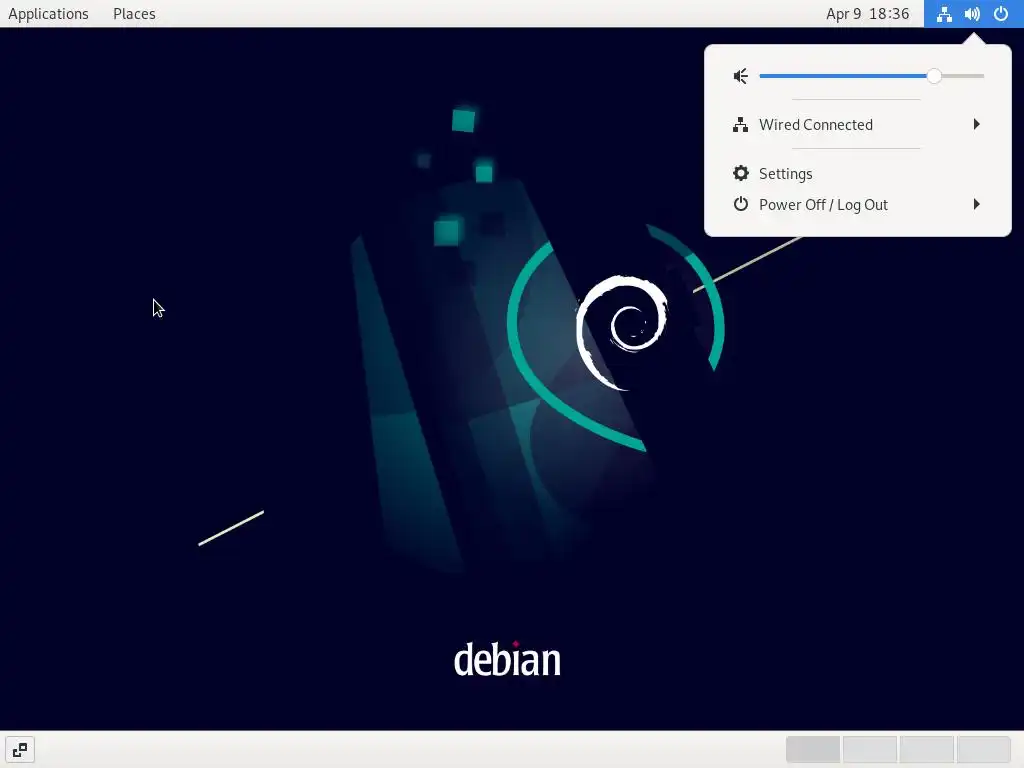
Task: Open the Places menu
Action: 134,14
